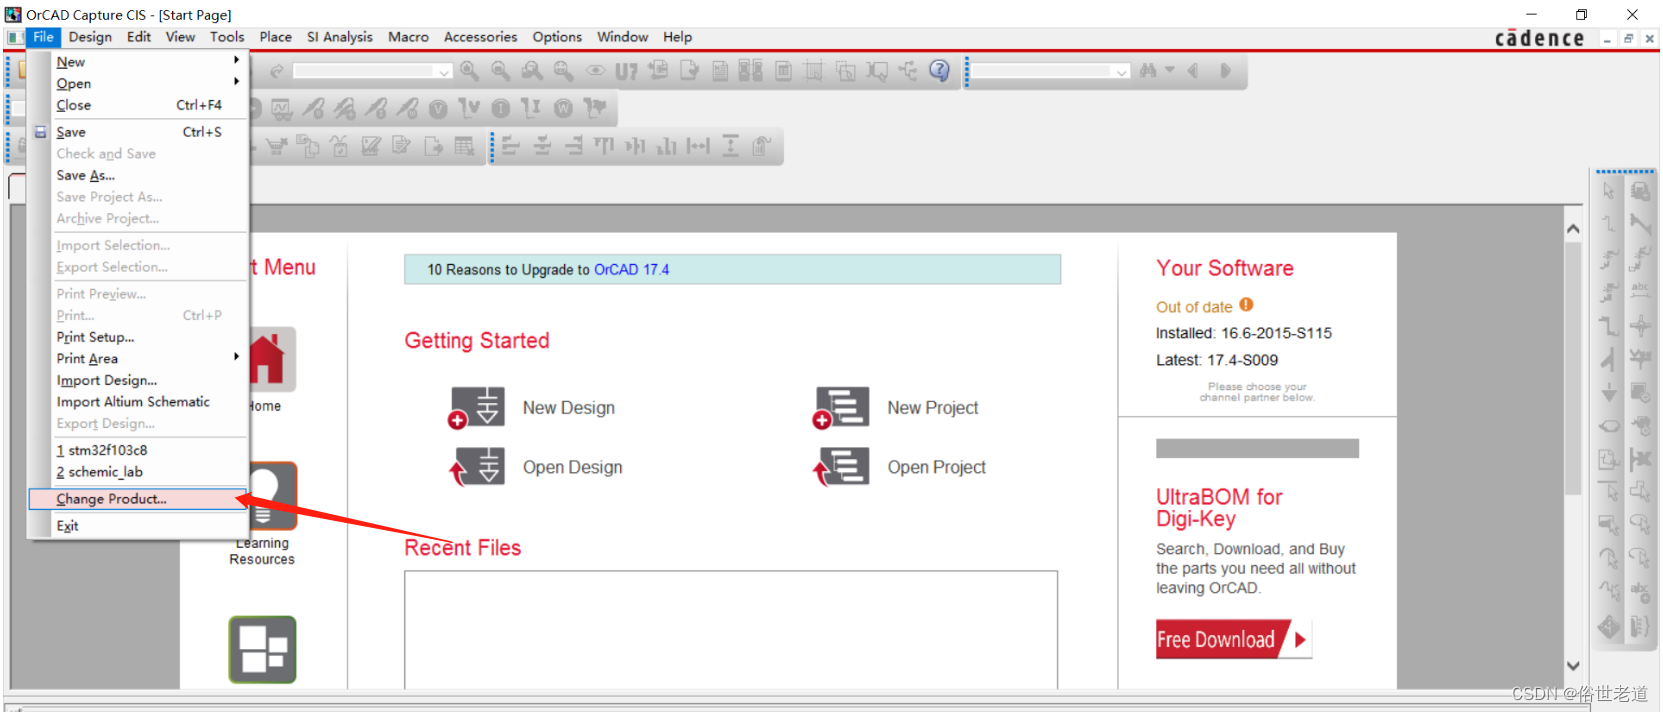
Task: Expand the Print Area submenu arrow
Action: [237, 357]
